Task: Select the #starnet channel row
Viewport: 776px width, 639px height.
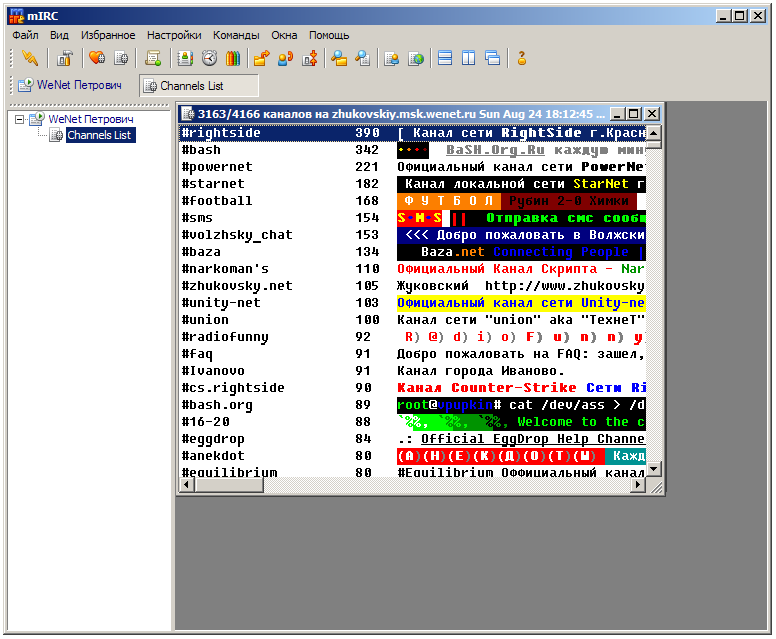Action: point(412,184)
